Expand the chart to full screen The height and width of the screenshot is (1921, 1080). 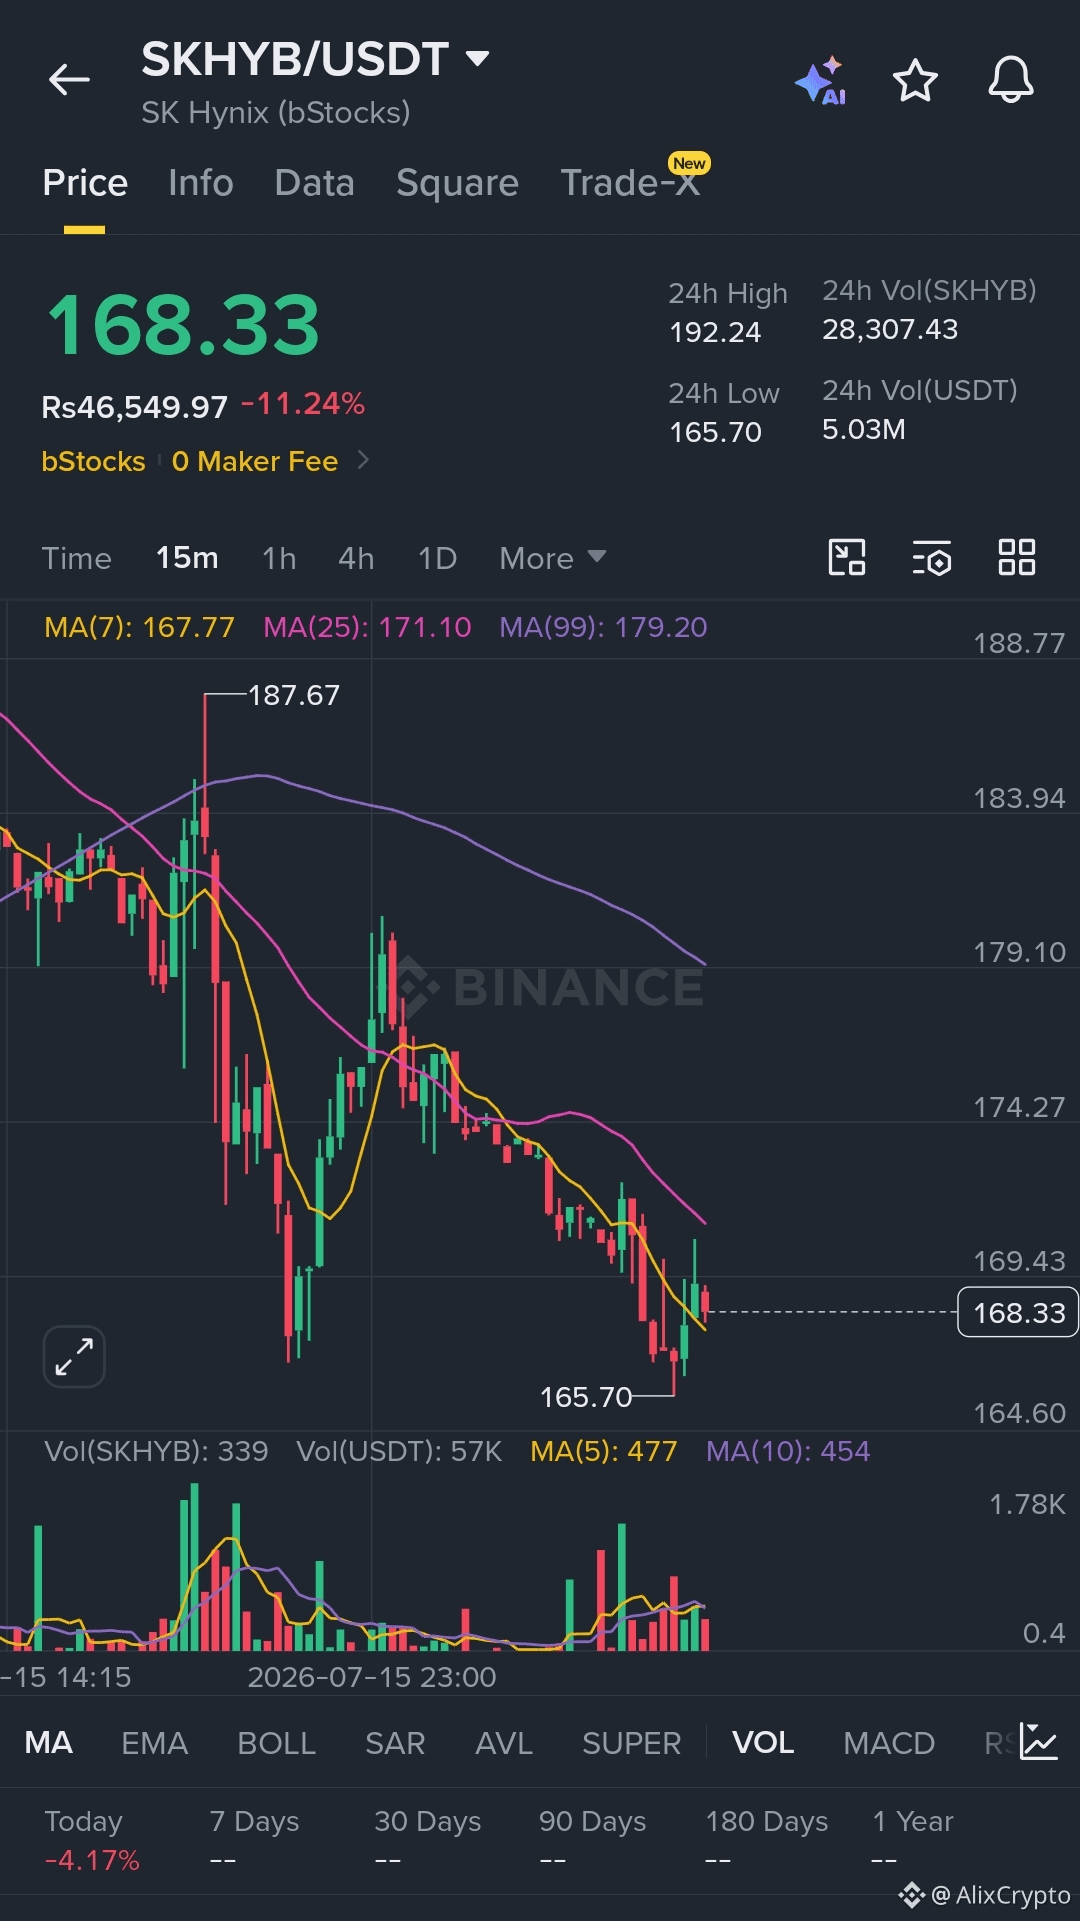74,1357
